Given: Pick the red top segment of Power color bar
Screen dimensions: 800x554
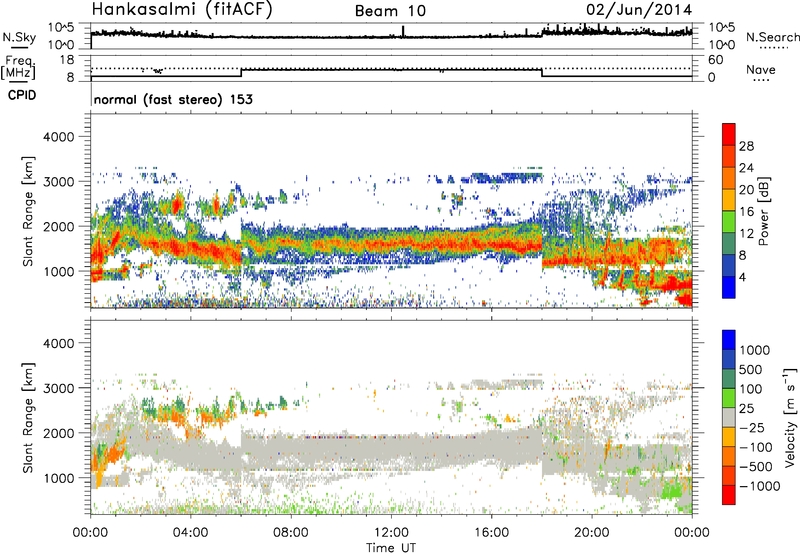Looking at the screenshot, I should coord(729,135).
